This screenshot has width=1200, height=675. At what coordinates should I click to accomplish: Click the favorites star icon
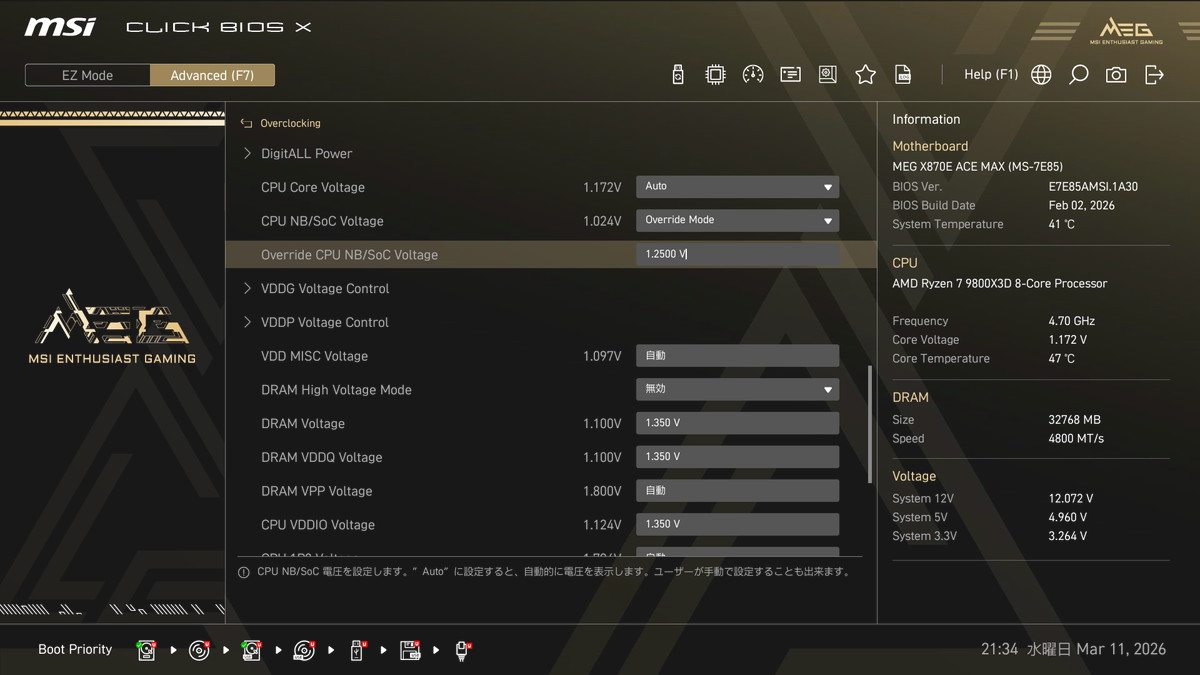[x=865, y=75]
